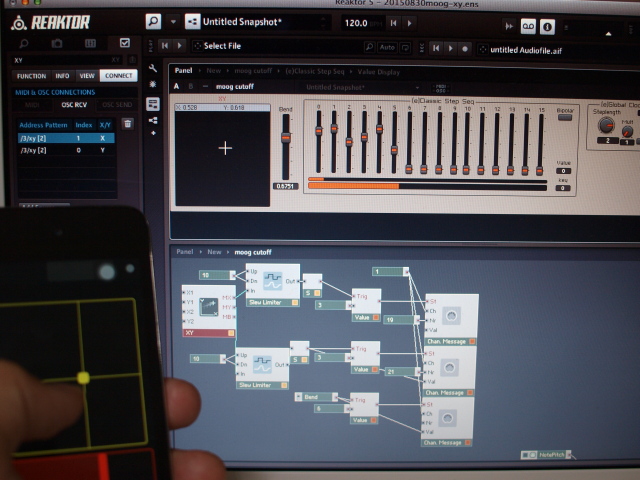Image resolution: width=640 pixels, height=480 pixels.
Task: Toggle the Auto button in player bar
Action: pyautogui.click(x=387, y=47)
